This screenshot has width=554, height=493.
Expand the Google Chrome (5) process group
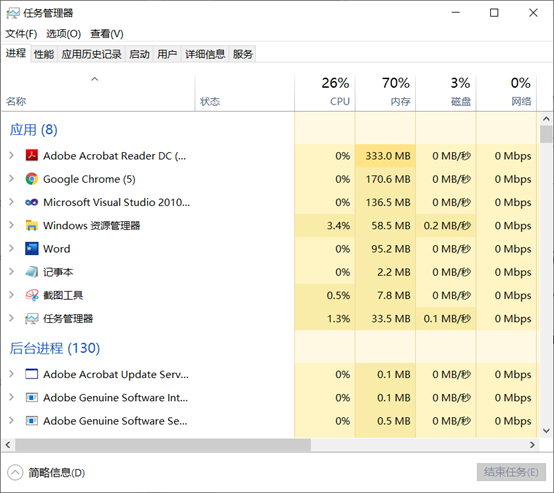coord(11,179)
